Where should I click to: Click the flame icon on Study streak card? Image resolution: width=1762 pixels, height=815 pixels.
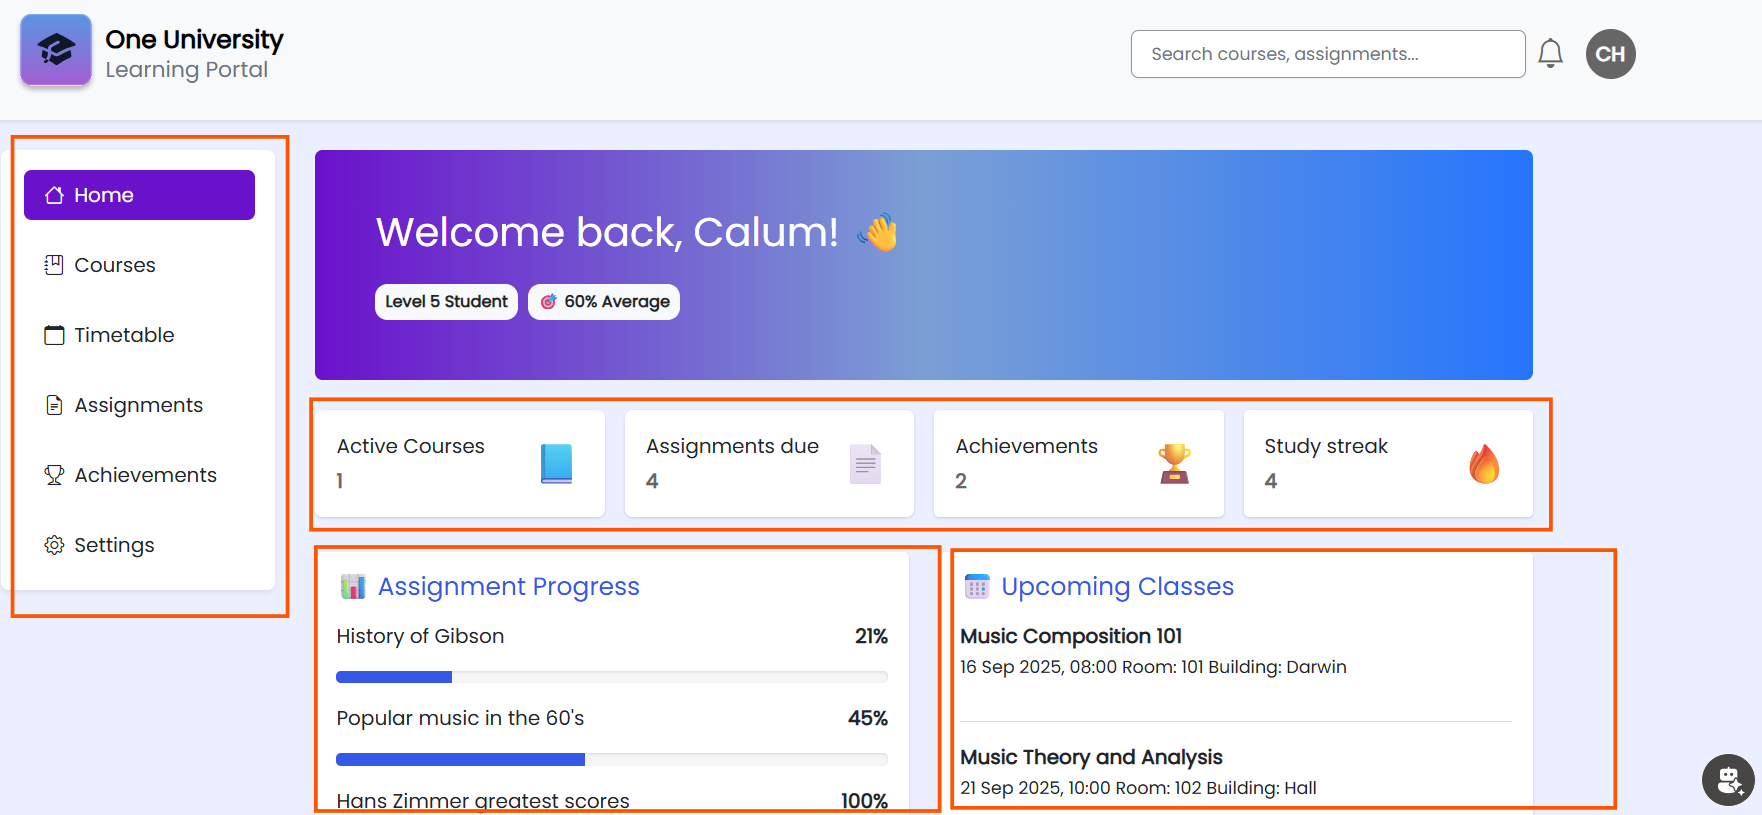point(1486,464)
